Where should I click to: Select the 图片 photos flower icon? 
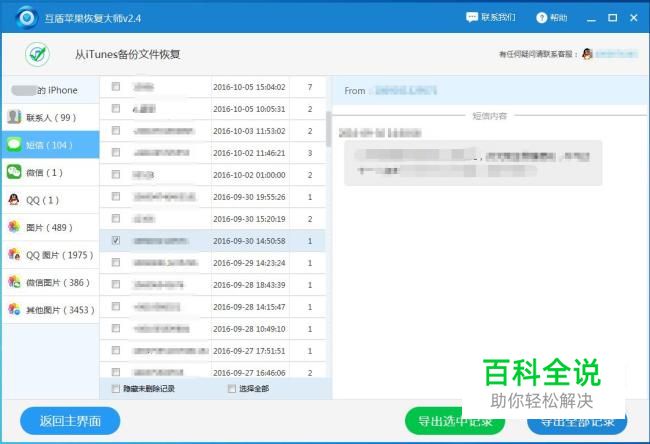coord(14,227)
